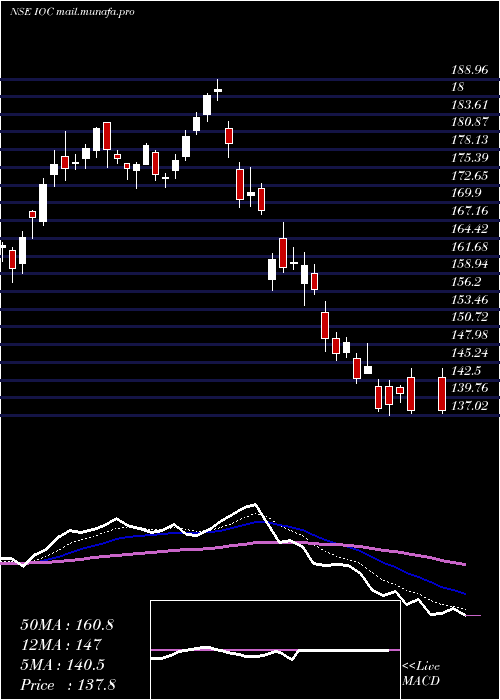Click the '50MA : 160.8' readout
Image resolution: width=500 pixels, height=700 pixels.
coord(67,625)
